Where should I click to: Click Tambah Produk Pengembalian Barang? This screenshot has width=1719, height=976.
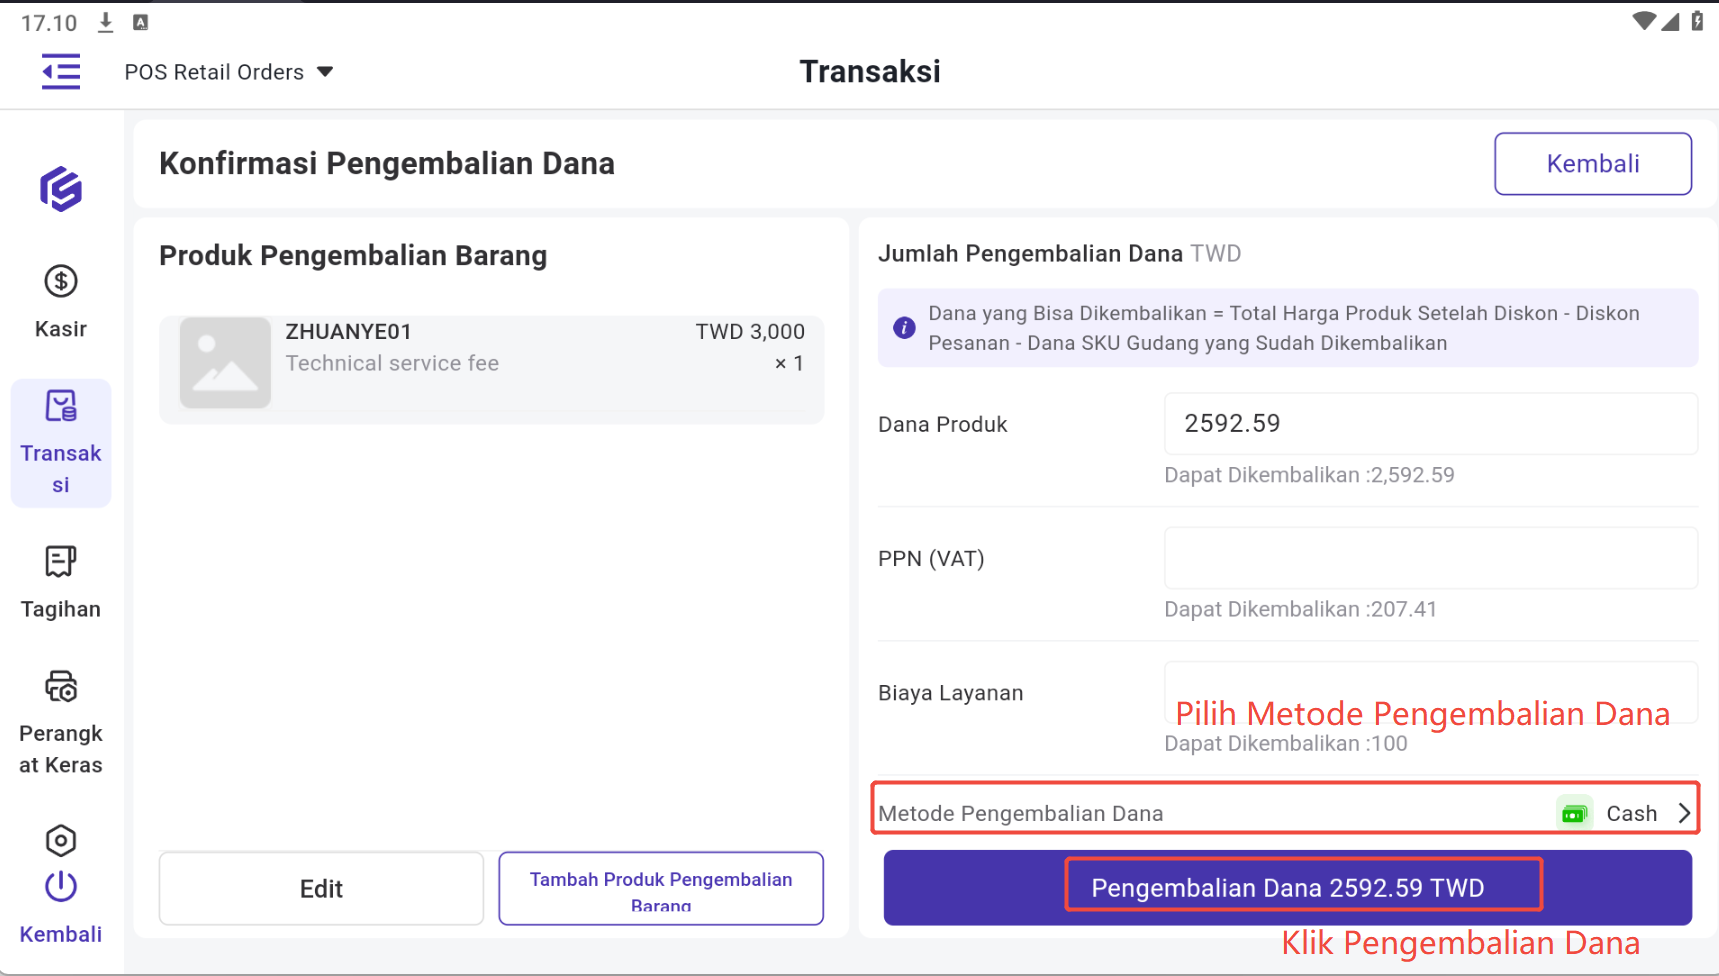(x=661, y=889)
